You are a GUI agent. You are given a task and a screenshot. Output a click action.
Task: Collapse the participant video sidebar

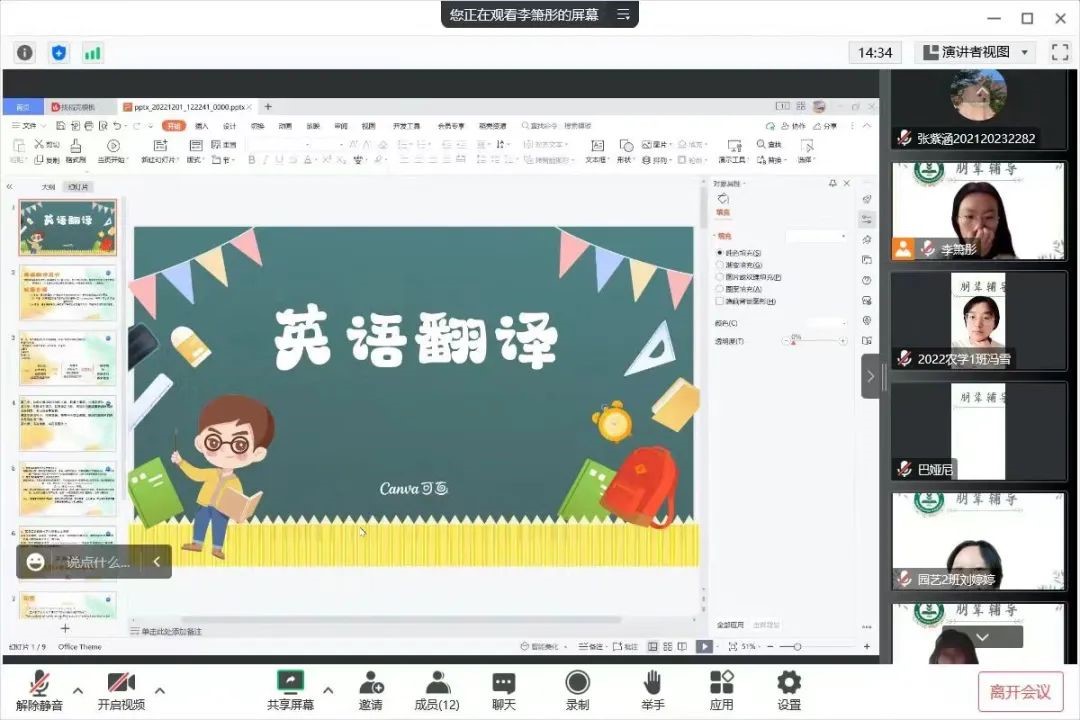870,376
